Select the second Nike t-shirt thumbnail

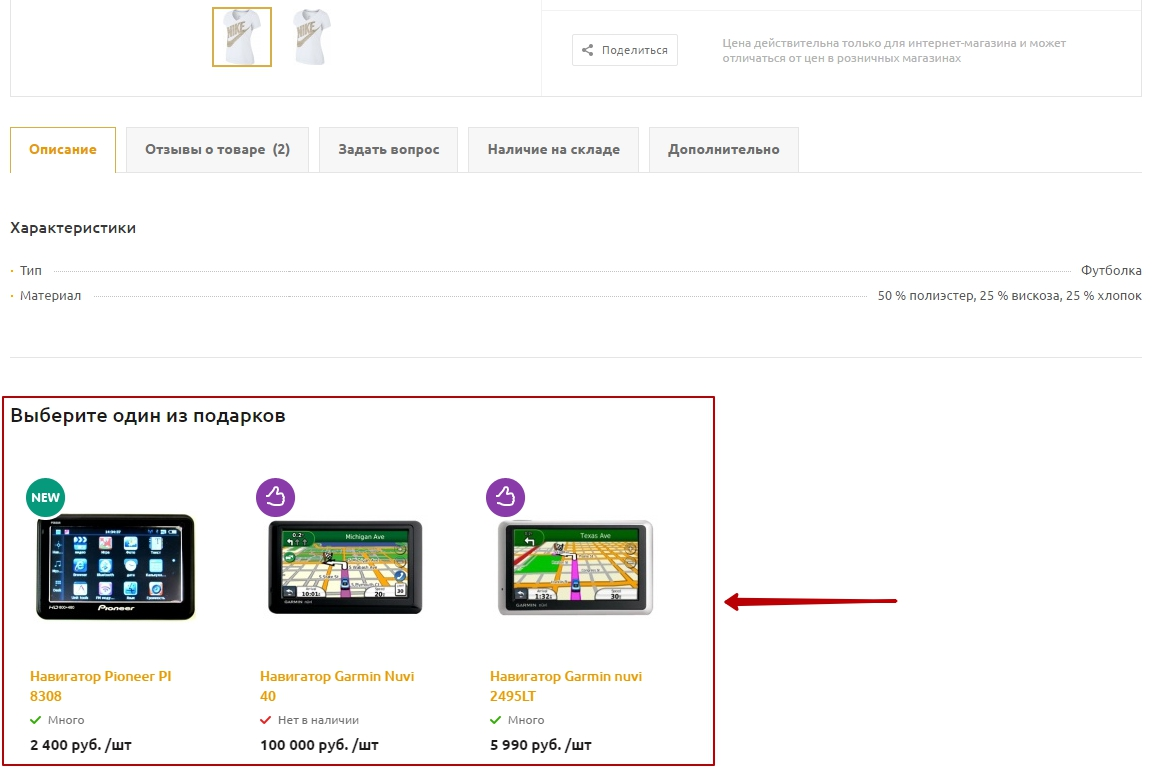coord(311,37)
